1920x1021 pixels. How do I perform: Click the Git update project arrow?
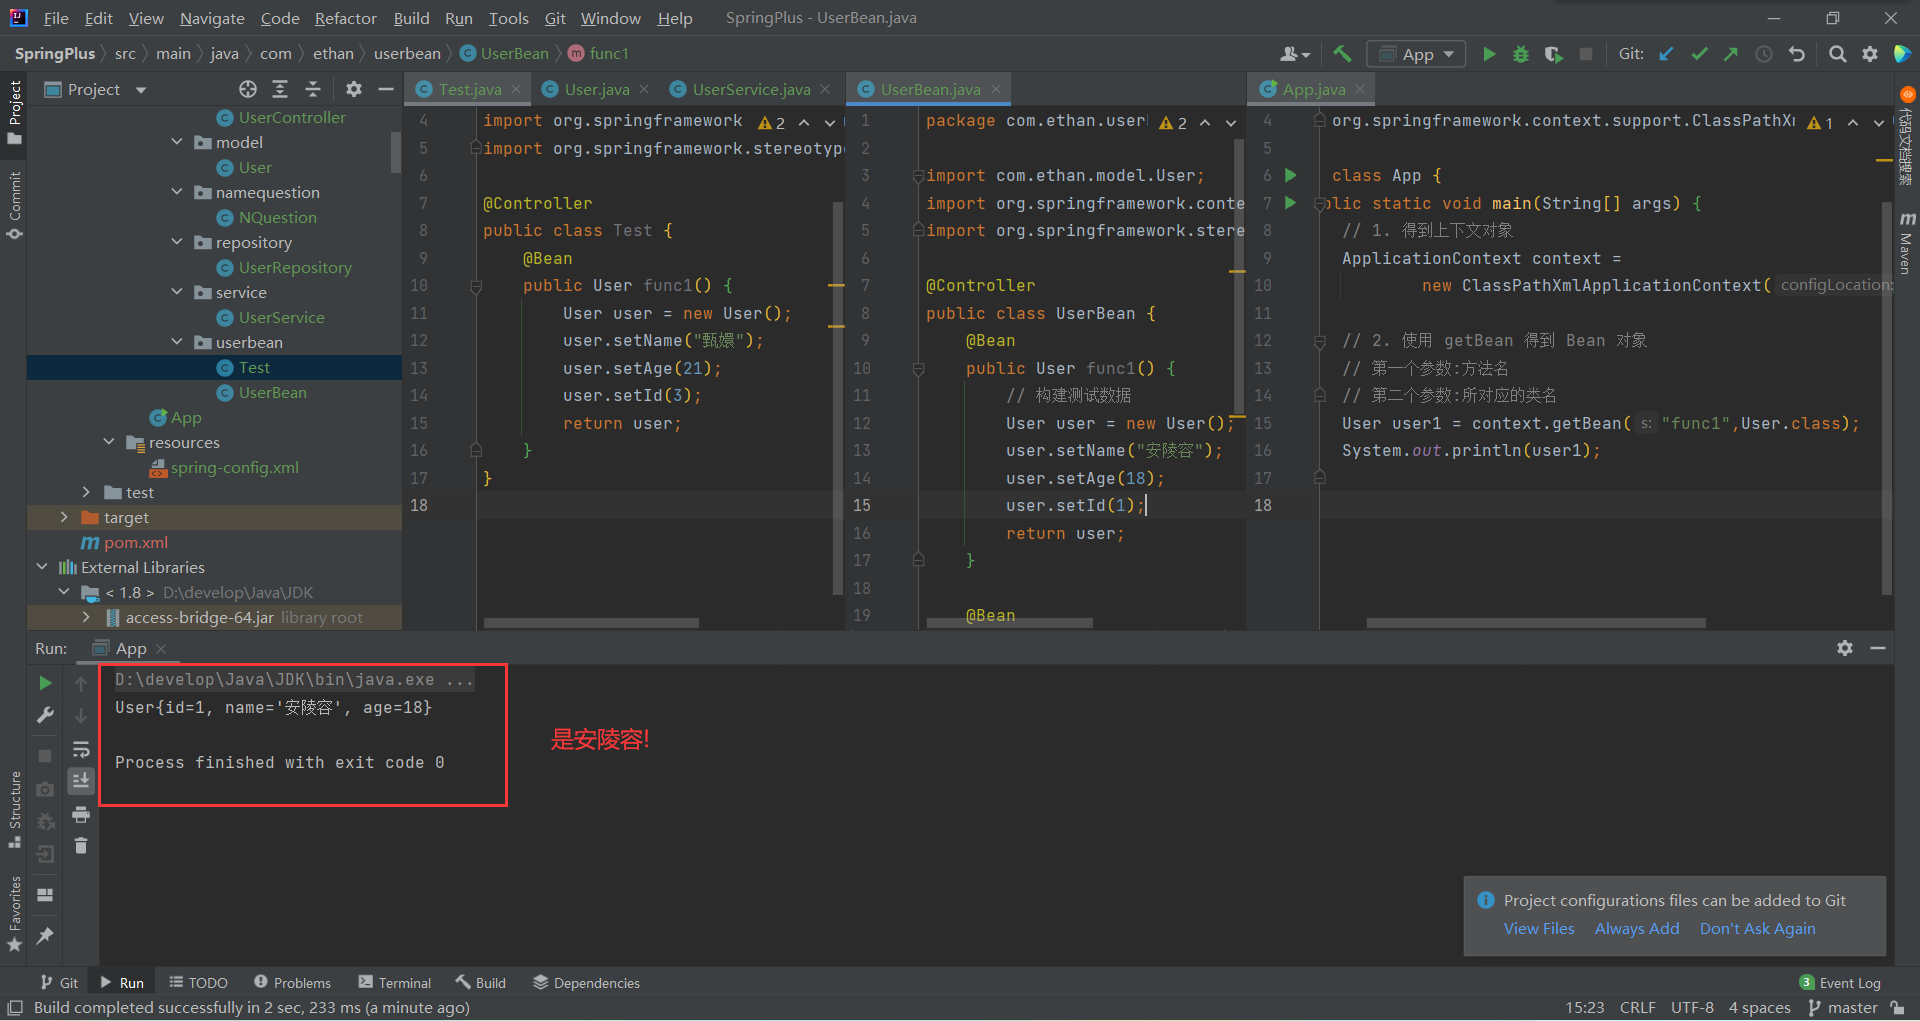tap(1666, 54)
